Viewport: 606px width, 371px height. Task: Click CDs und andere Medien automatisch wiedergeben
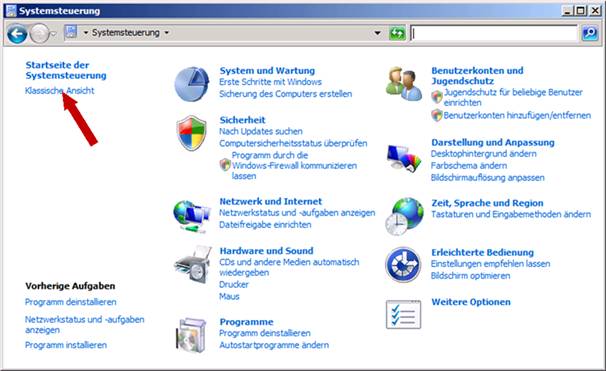click(289, 267)
